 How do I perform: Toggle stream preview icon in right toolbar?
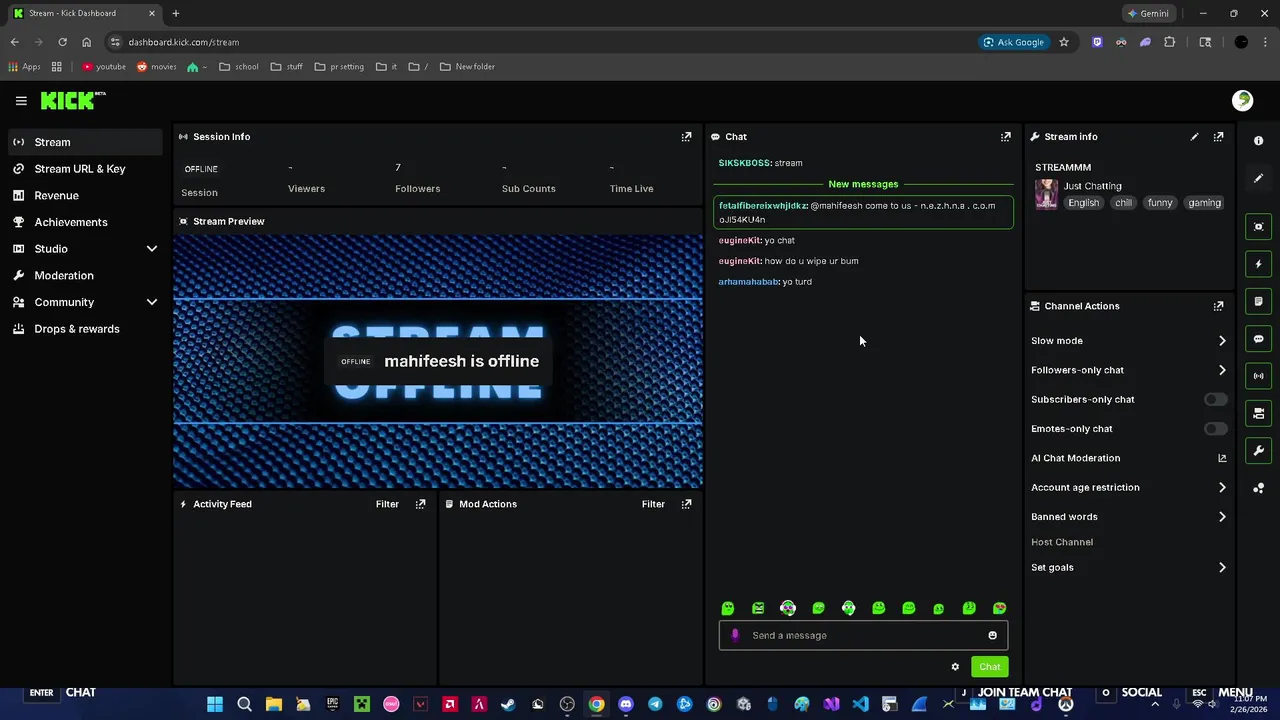tap(1258, 227)
